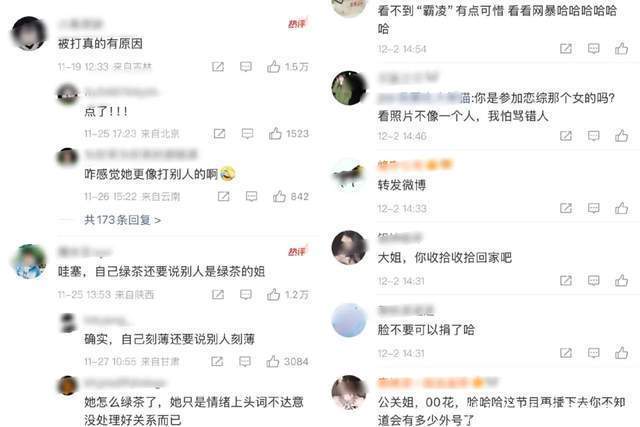The height and width of the screenshot is (427, 640).
Task: Like the comment "脸不要可以捐了哈"
Action: (x=621, y=353)
